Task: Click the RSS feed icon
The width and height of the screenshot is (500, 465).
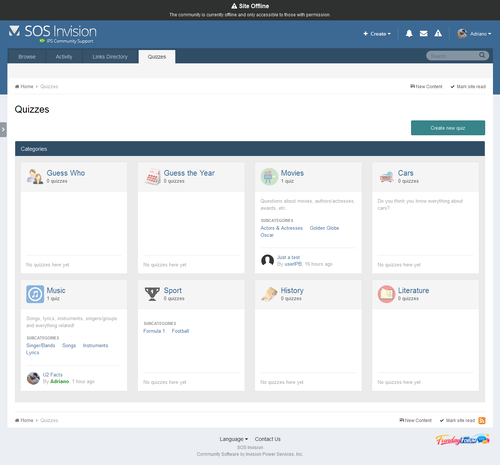Action: tap(482, 420)
